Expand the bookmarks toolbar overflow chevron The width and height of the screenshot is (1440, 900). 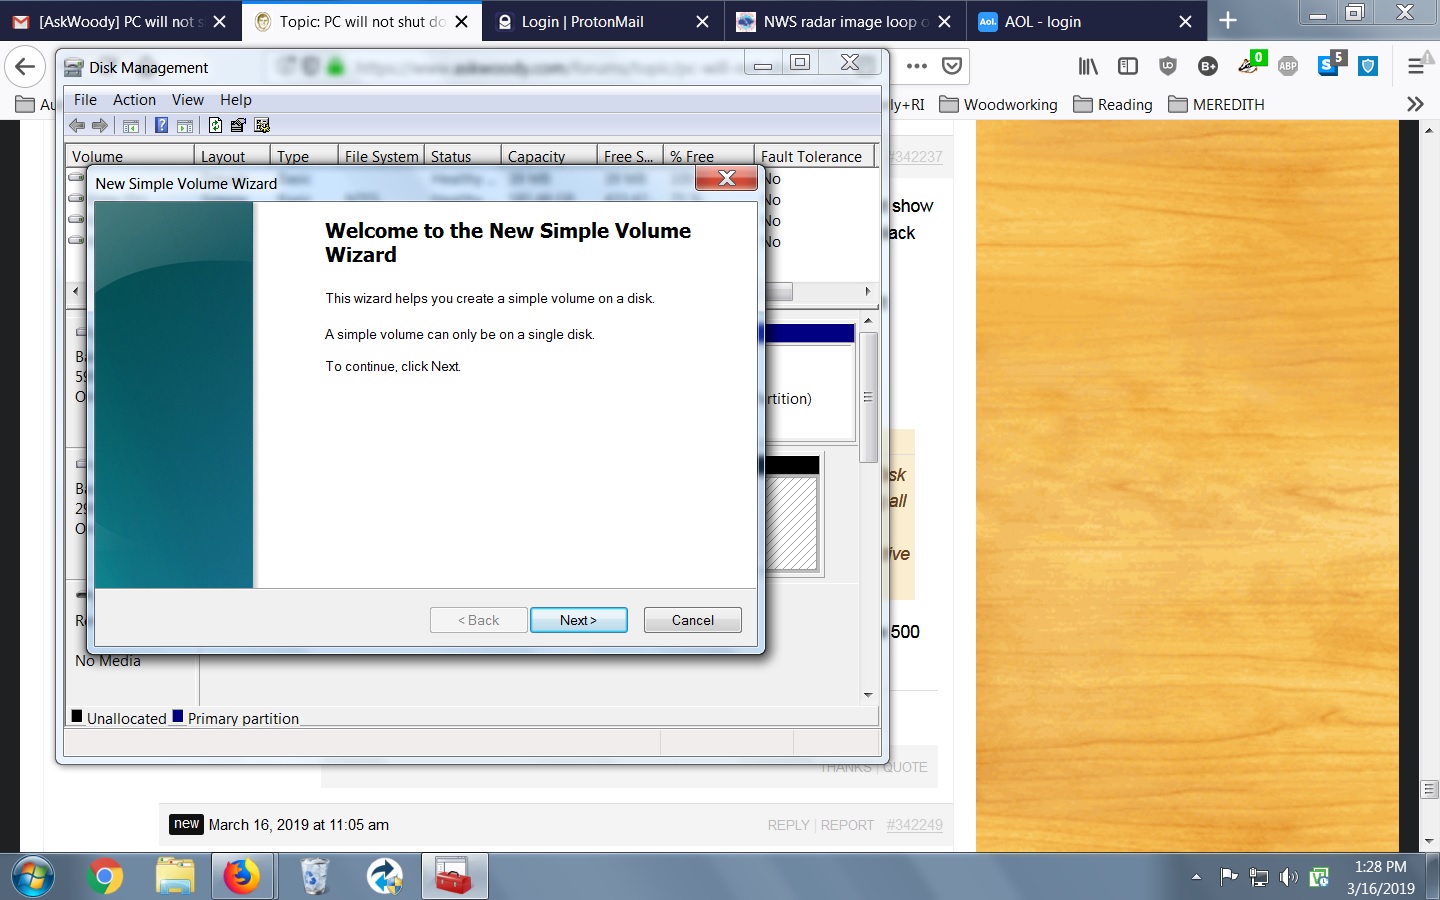1414,104
